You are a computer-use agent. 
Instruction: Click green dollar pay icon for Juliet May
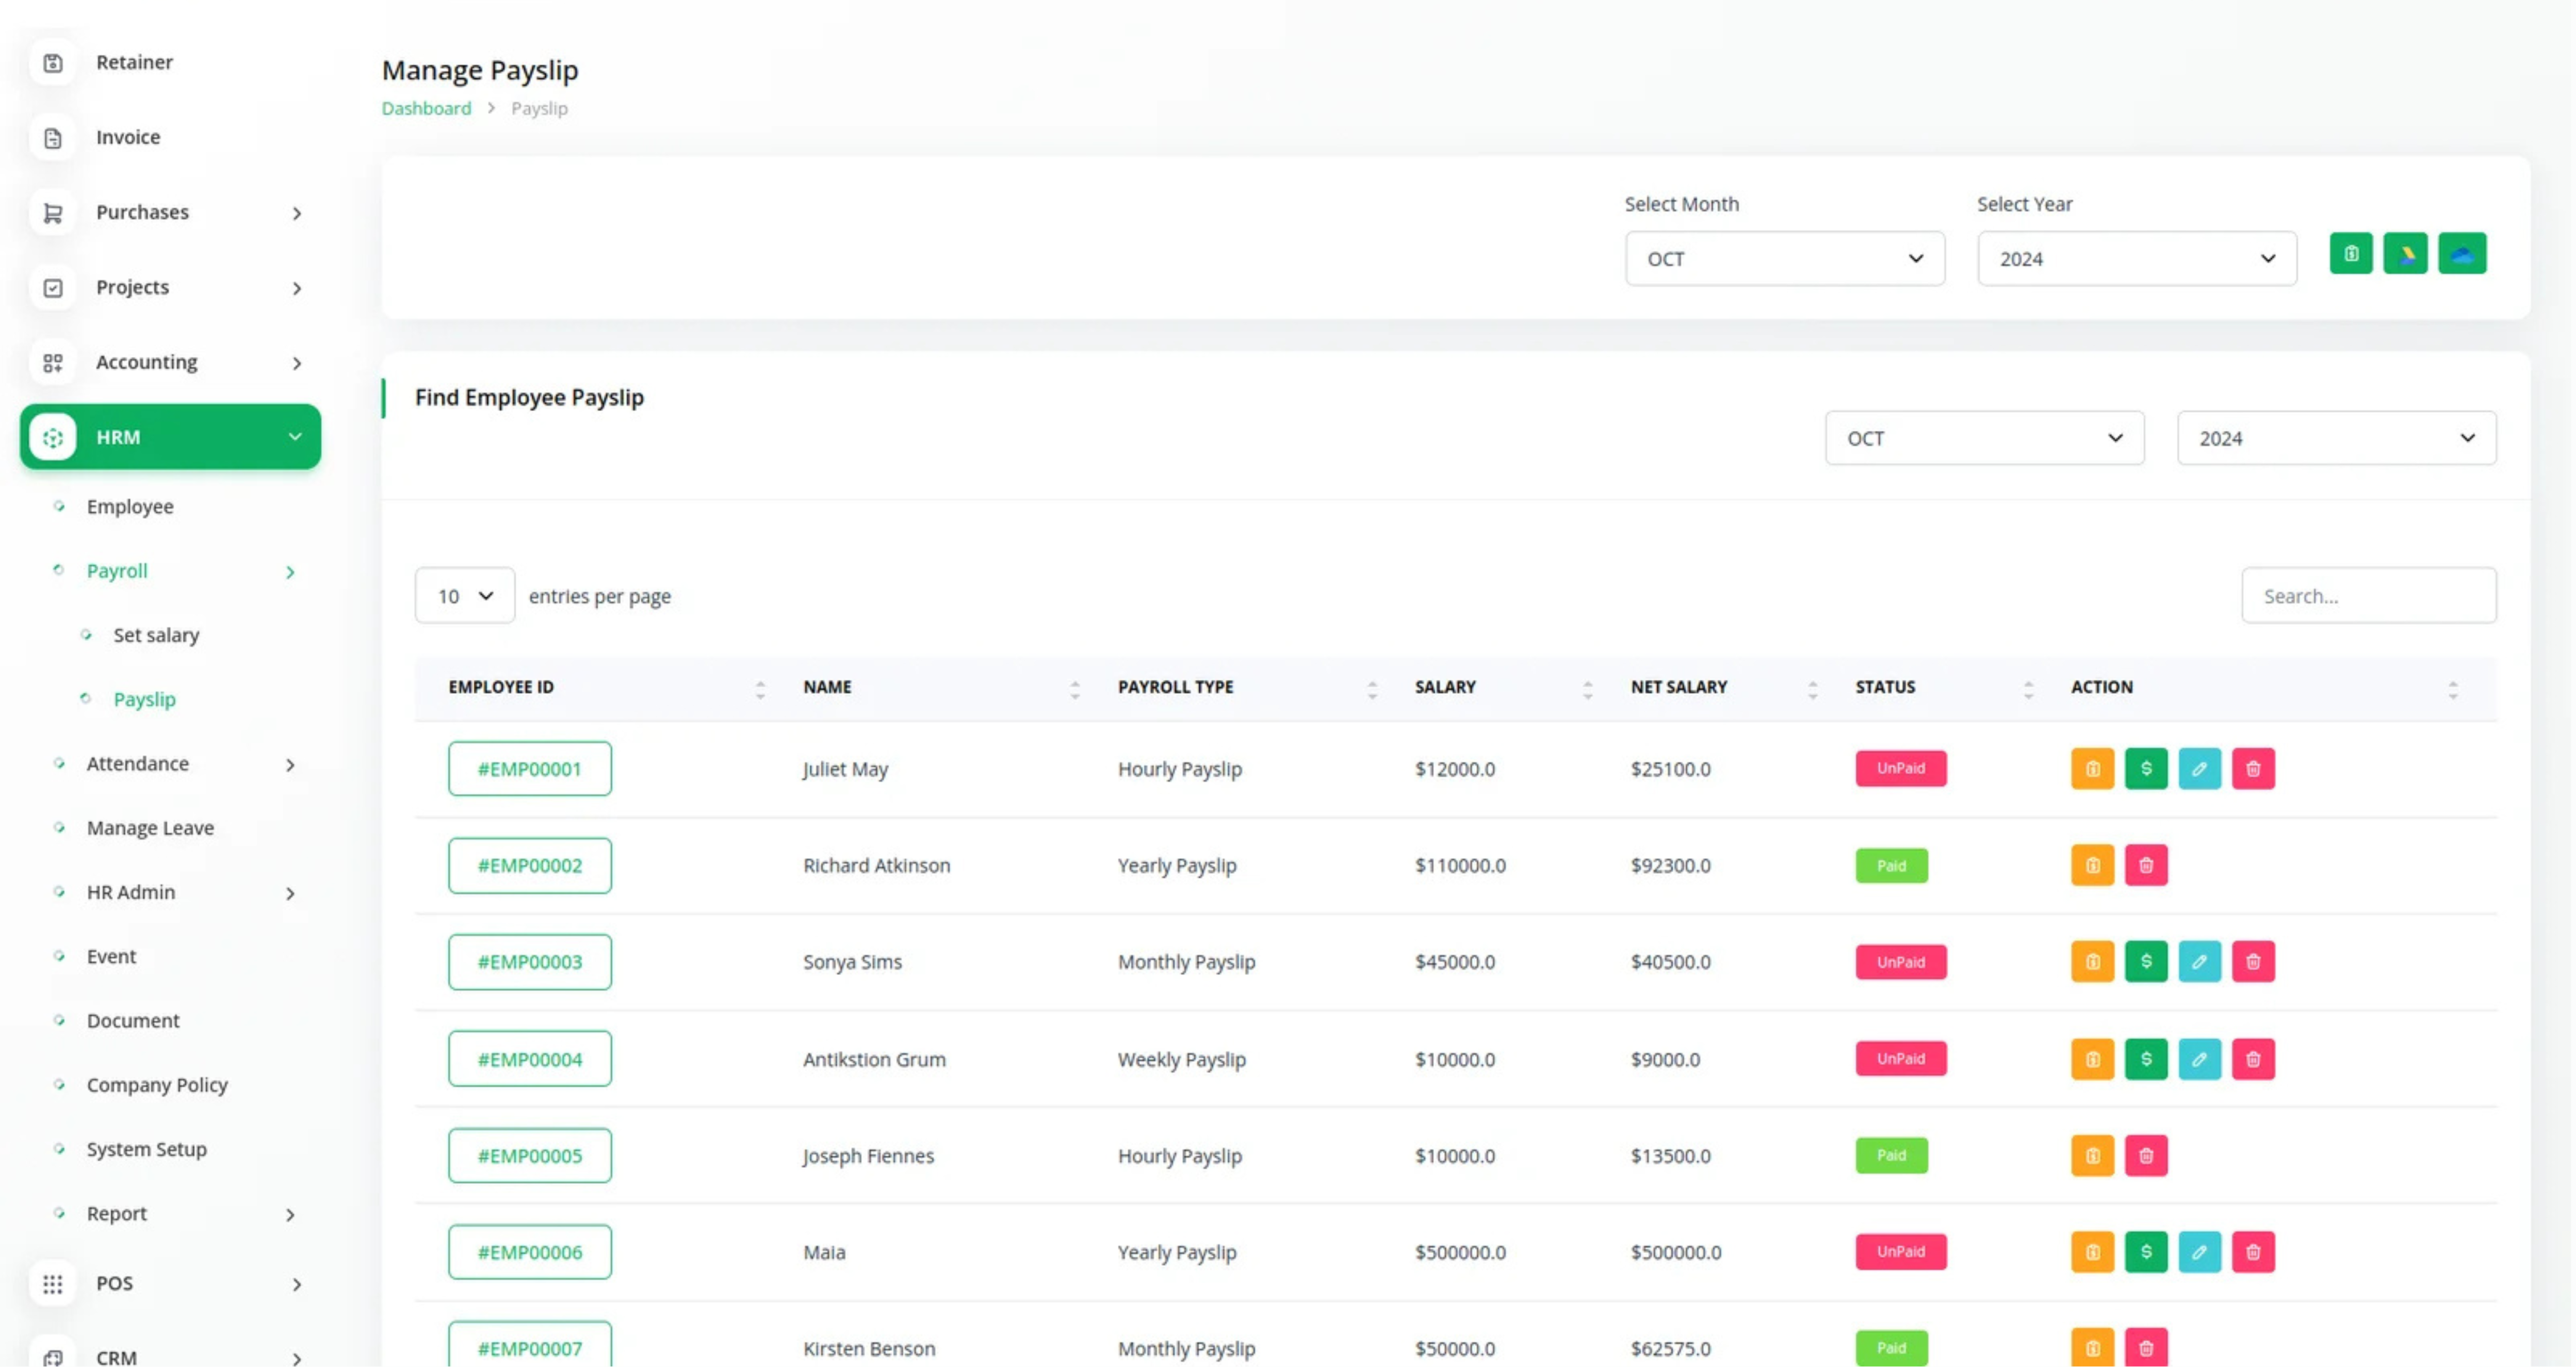click(2145, 769)
